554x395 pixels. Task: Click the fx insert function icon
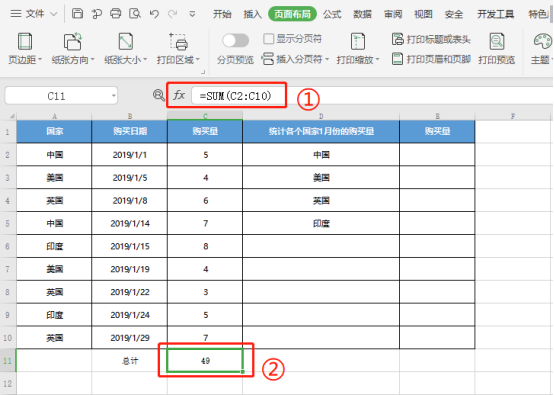coord(179,95)
